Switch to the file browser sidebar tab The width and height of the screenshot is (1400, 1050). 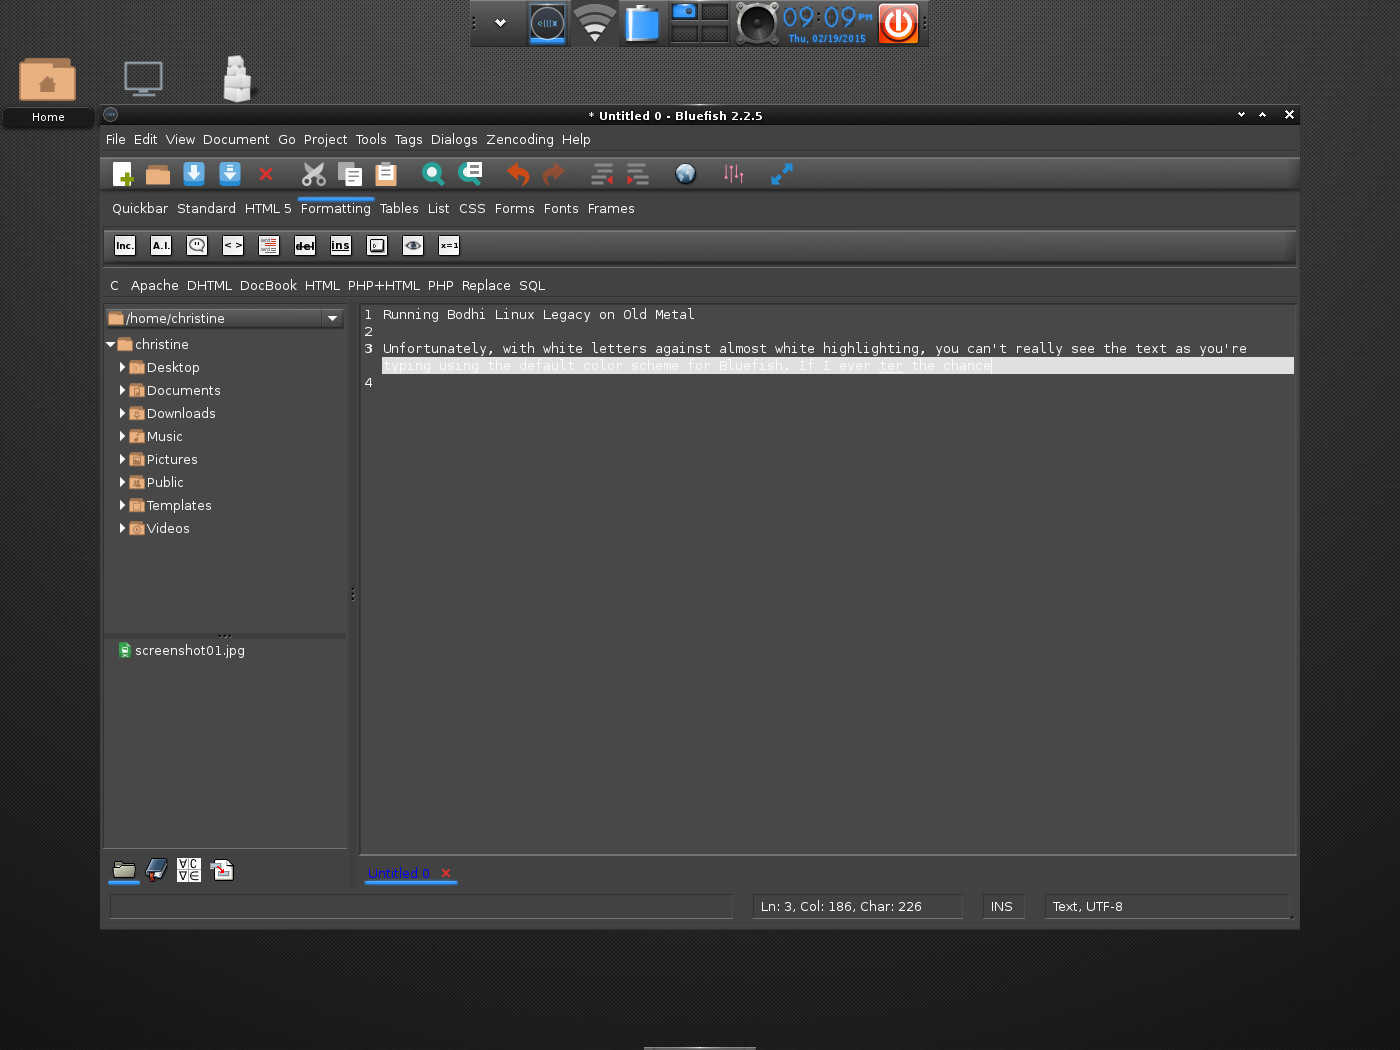(124, 870)
